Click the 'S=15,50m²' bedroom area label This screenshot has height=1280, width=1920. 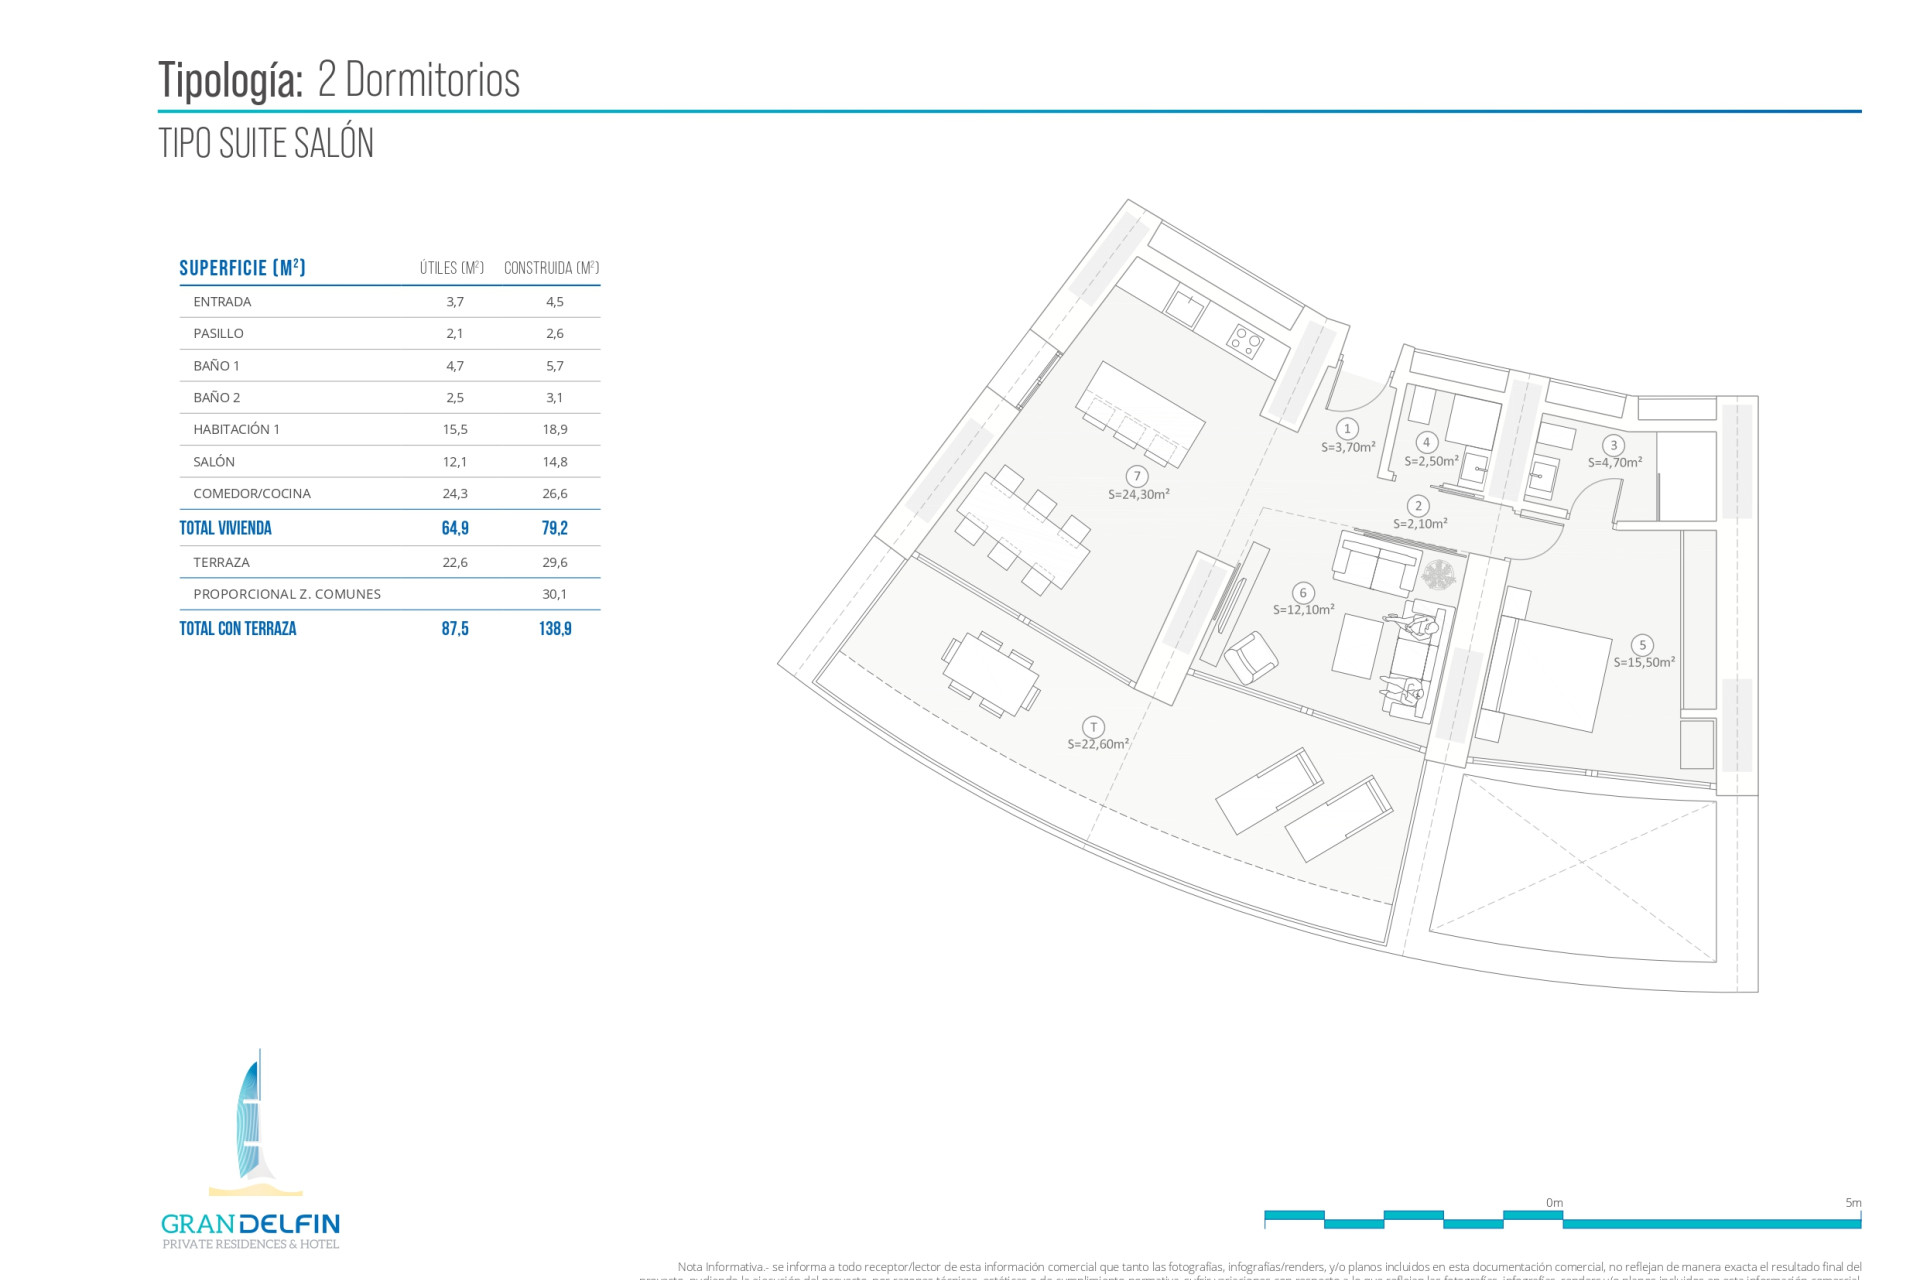[1644, 662]
